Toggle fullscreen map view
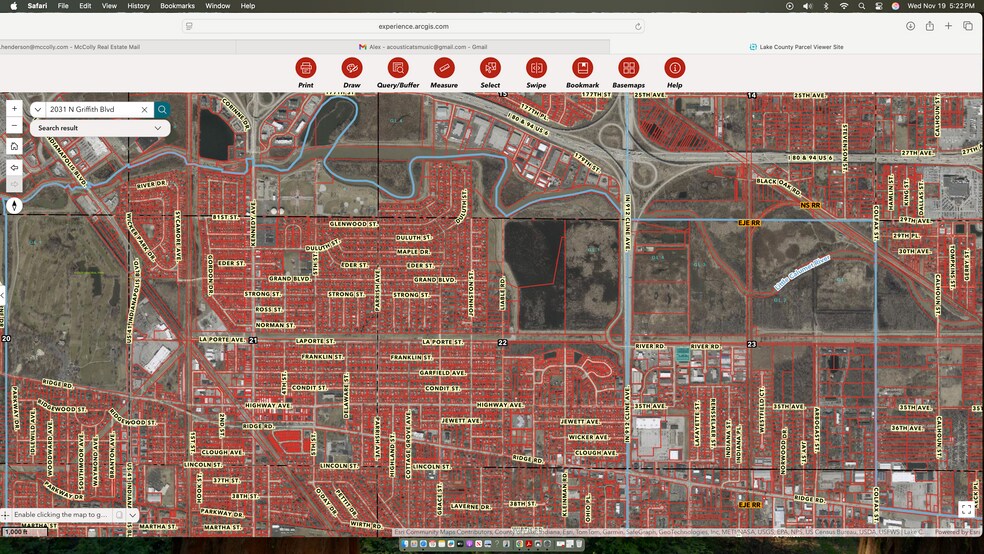 [966, 509]
